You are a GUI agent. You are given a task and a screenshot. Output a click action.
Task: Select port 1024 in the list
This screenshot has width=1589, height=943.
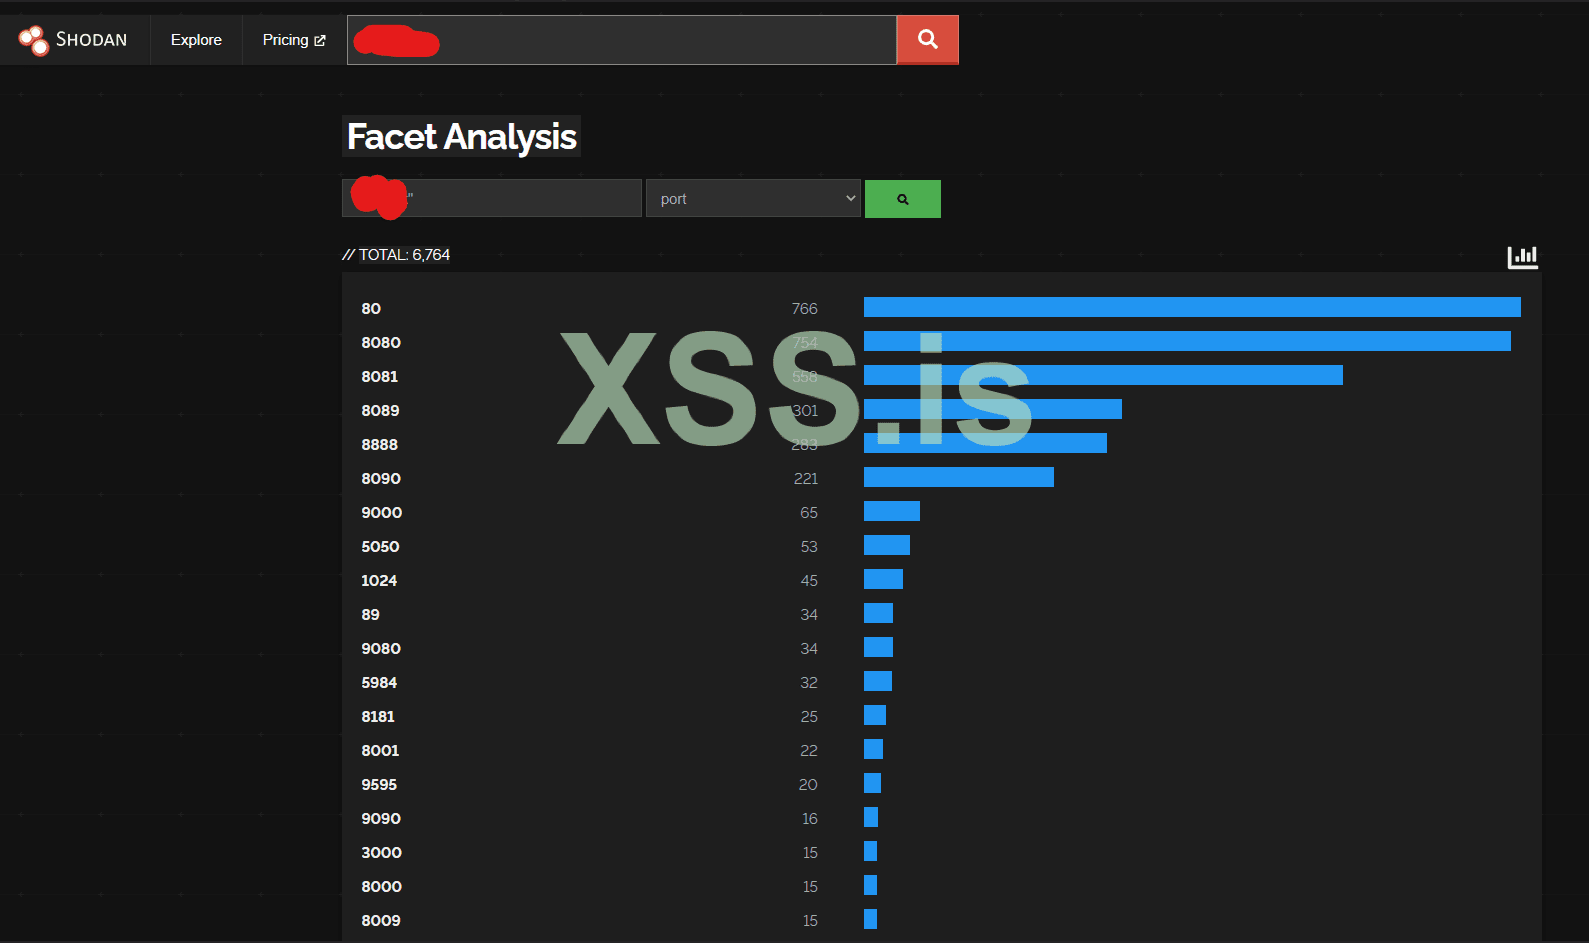[379, 580]
